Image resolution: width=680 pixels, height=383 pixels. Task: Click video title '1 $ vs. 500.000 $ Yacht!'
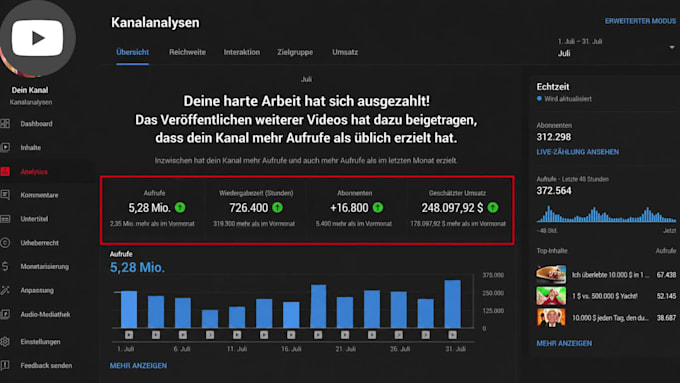[x=605, y=296]
